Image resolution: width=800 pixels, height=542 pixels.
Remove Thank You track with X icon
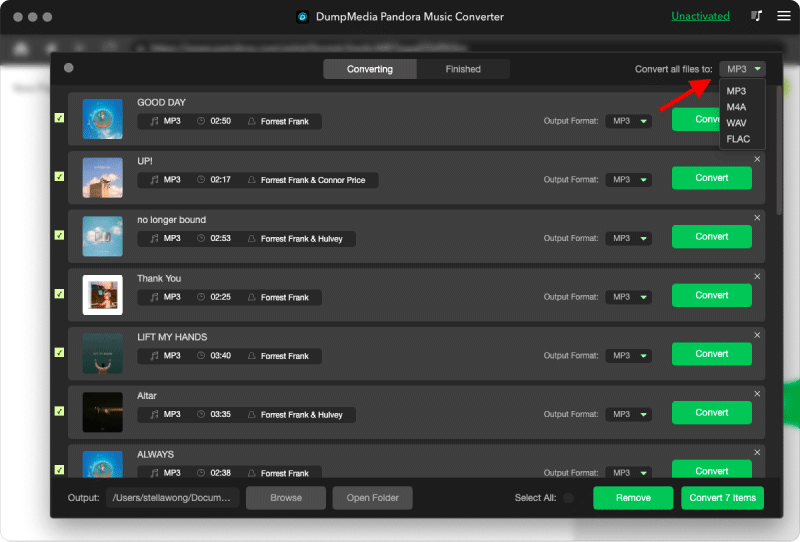757,277
